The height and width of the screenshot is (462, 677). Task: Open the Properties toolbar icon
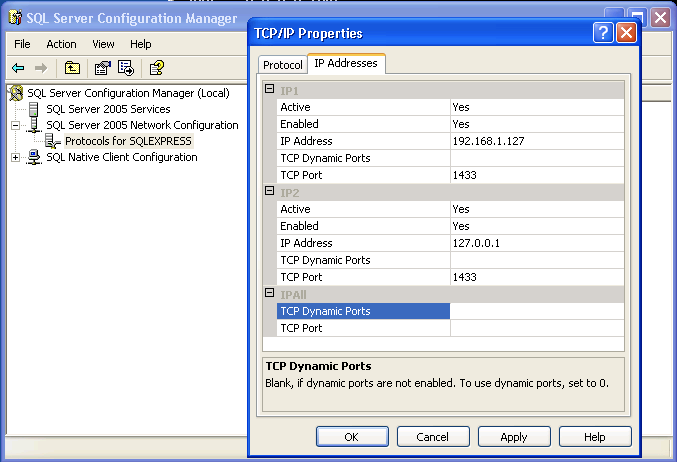(103, 68)
